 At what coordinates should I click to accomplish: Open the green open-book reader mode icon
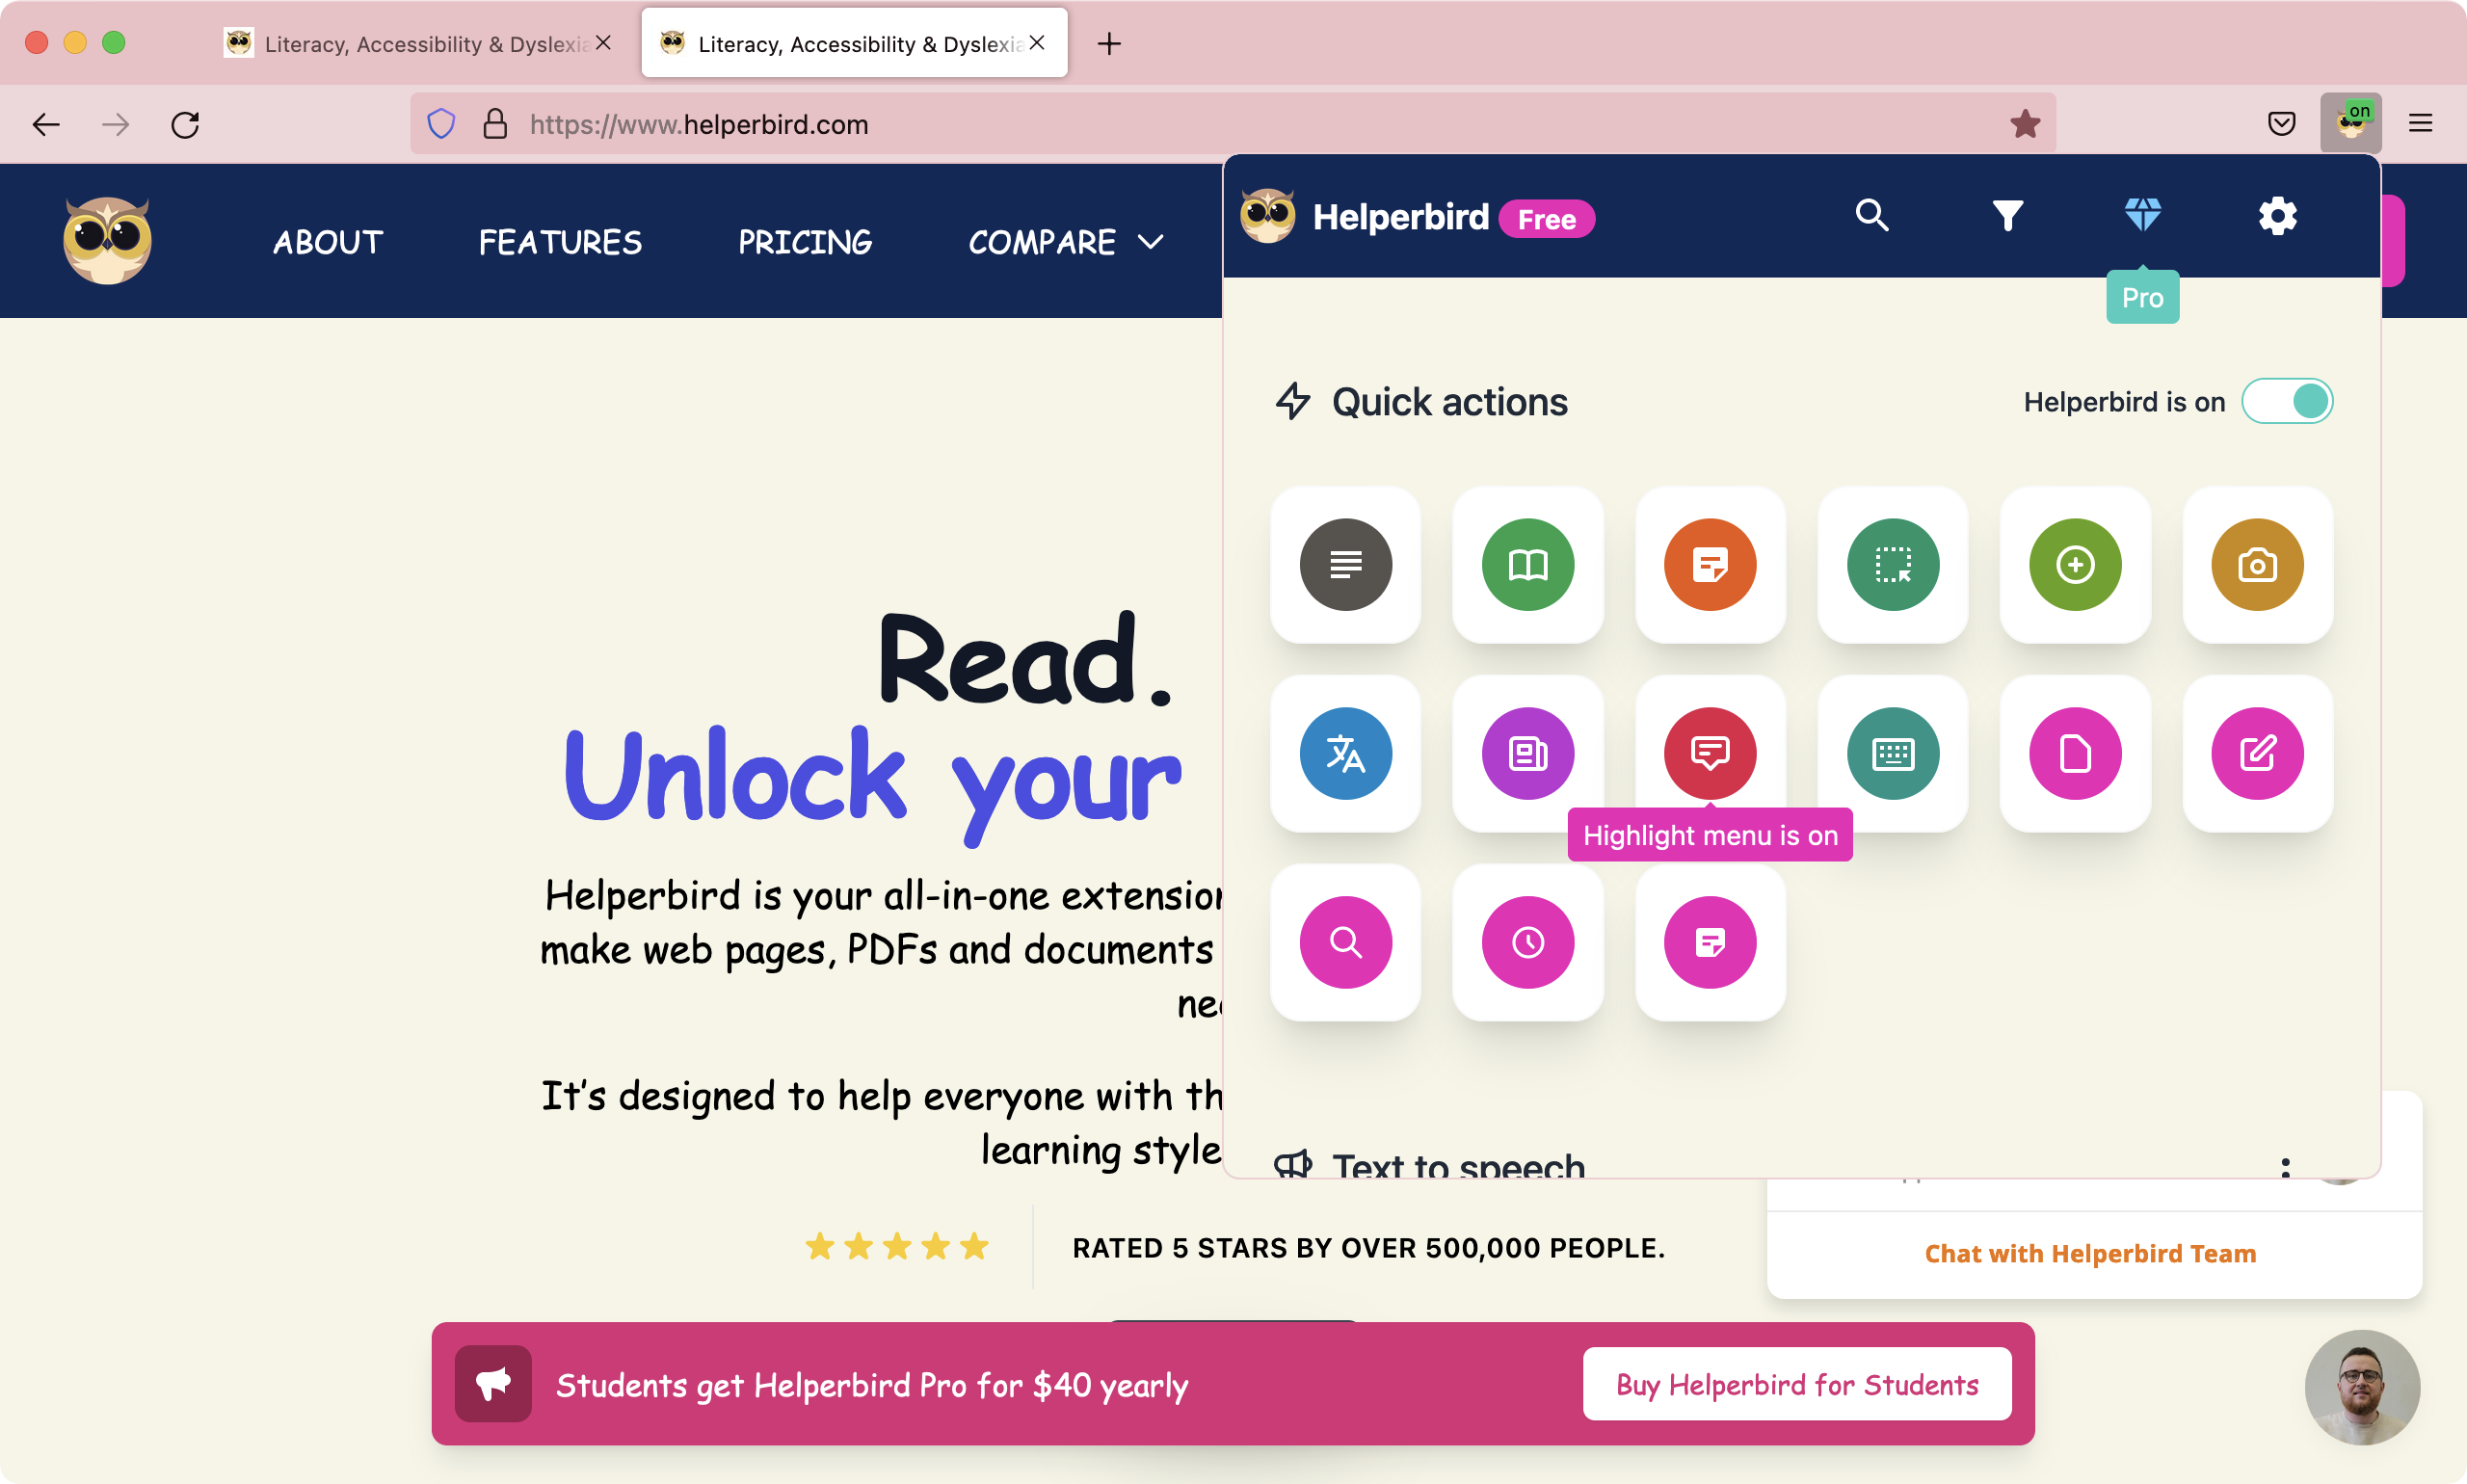click(1527, 565)
